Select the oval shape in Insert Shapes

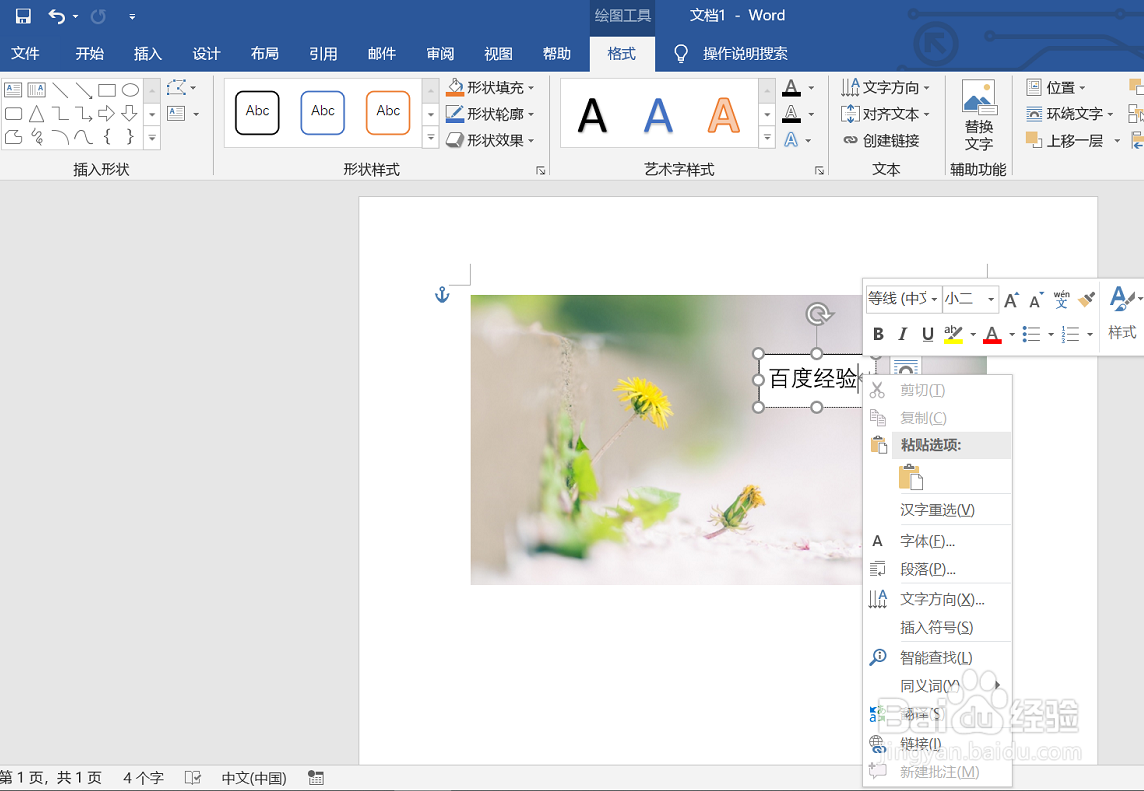pos(130,89)
